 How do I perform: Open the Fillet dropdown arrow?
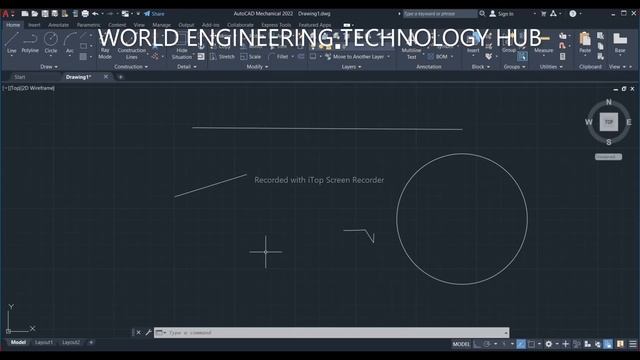point(293,57)
